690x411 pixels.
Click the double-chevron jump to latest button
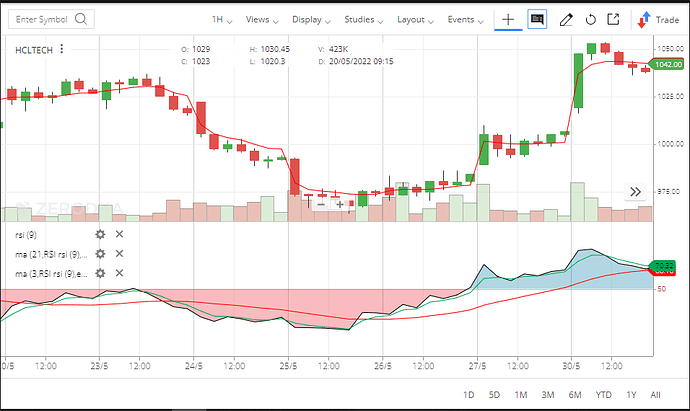[635, 192]
